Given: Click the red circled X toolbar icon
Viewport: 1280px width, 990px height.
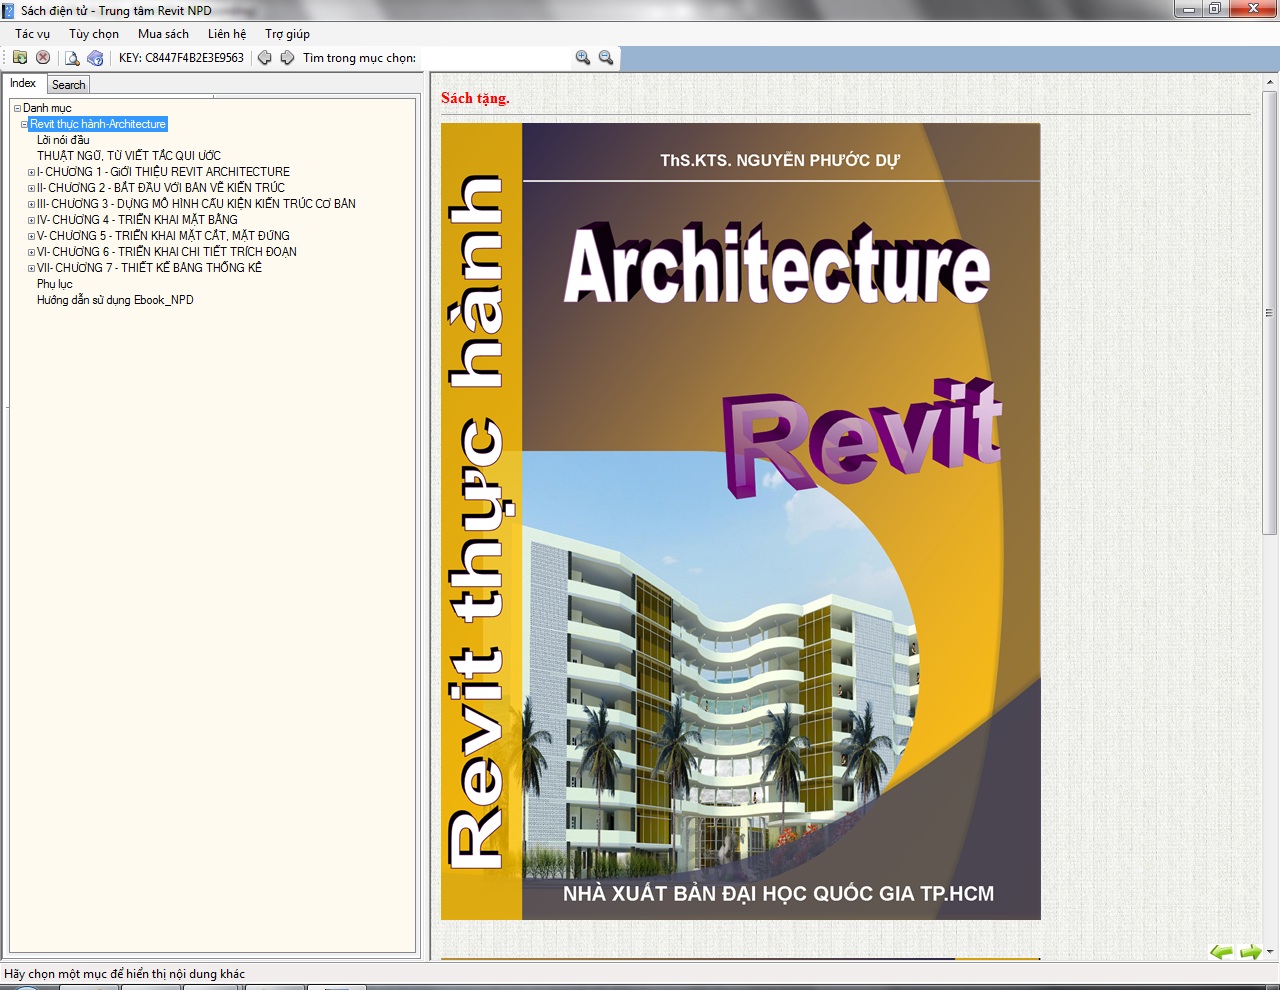Looking at the screenshot, I should click(43, 57).
